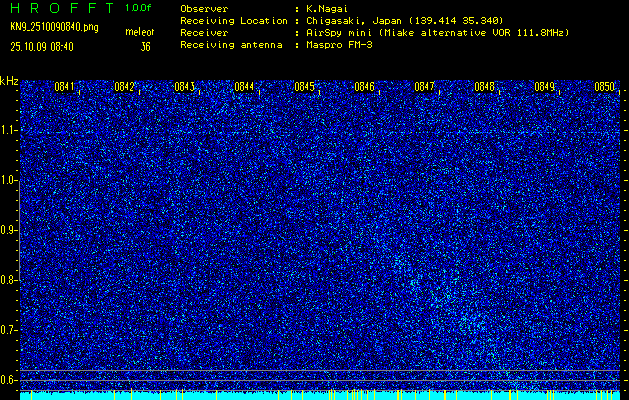
Task: Click the 0.7 frequency axis label
Action: (10, 330)
